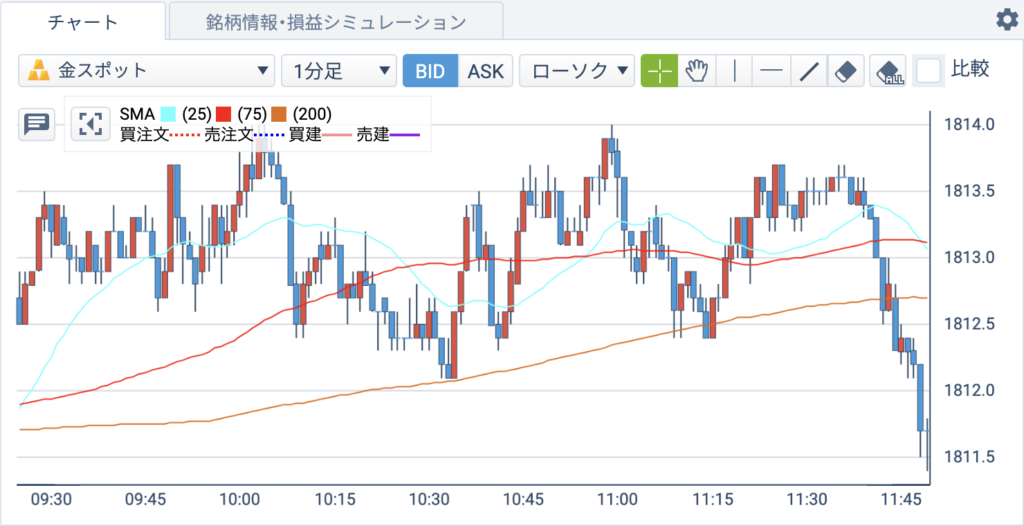Activate the eraser tool
This screenshot has width=1024, height=526.
pos(846,71)
